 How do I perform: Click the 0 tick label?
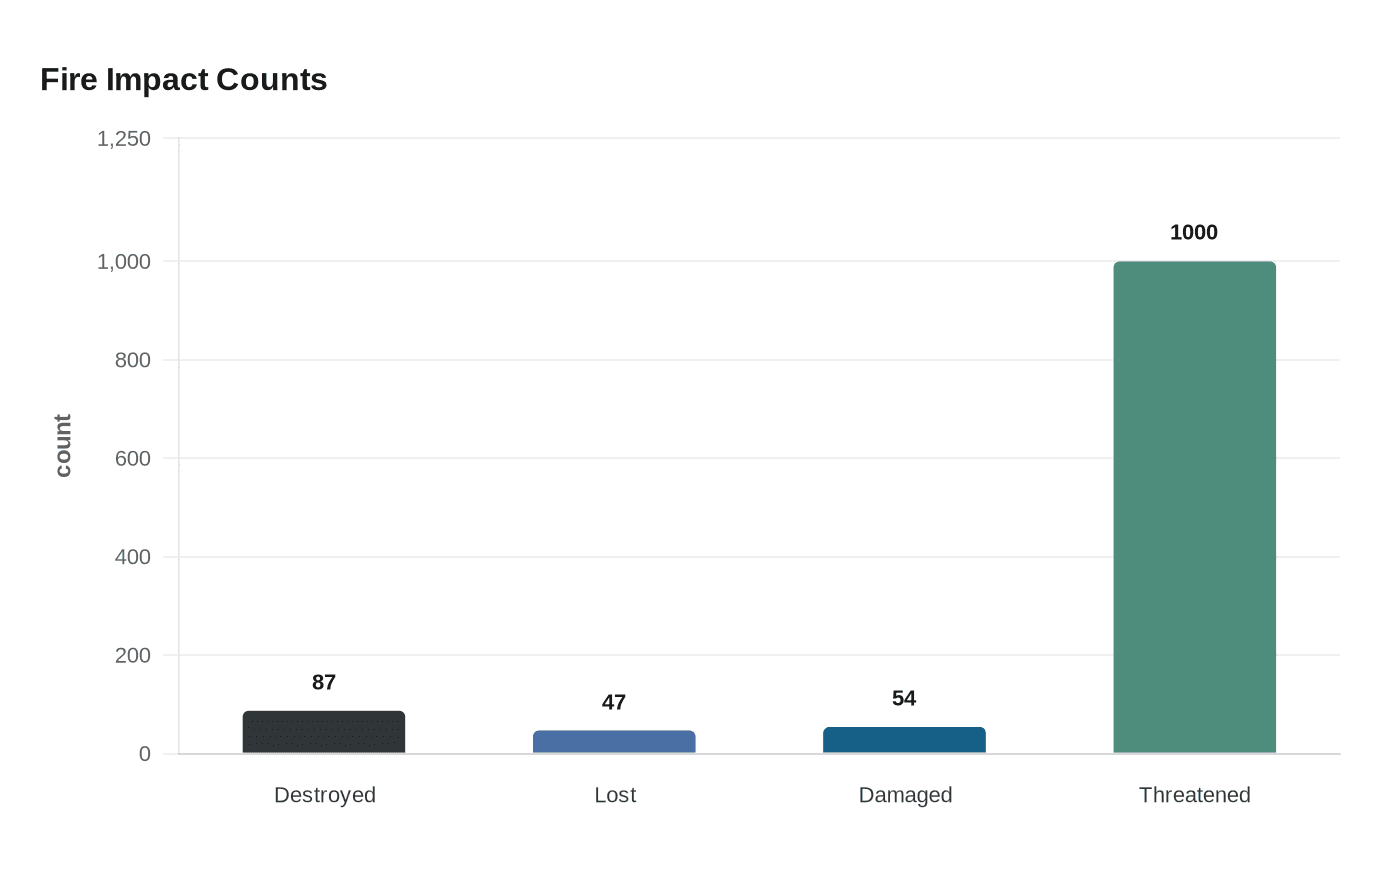click(x=143, y=753)
